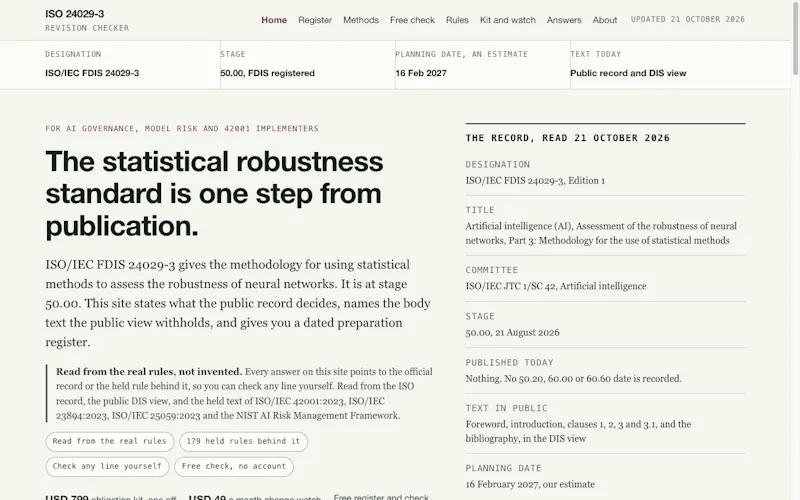The width and height of the screenshot is (800, 500).
Task: Go to Kit and watch
Action: pos(508,20)
